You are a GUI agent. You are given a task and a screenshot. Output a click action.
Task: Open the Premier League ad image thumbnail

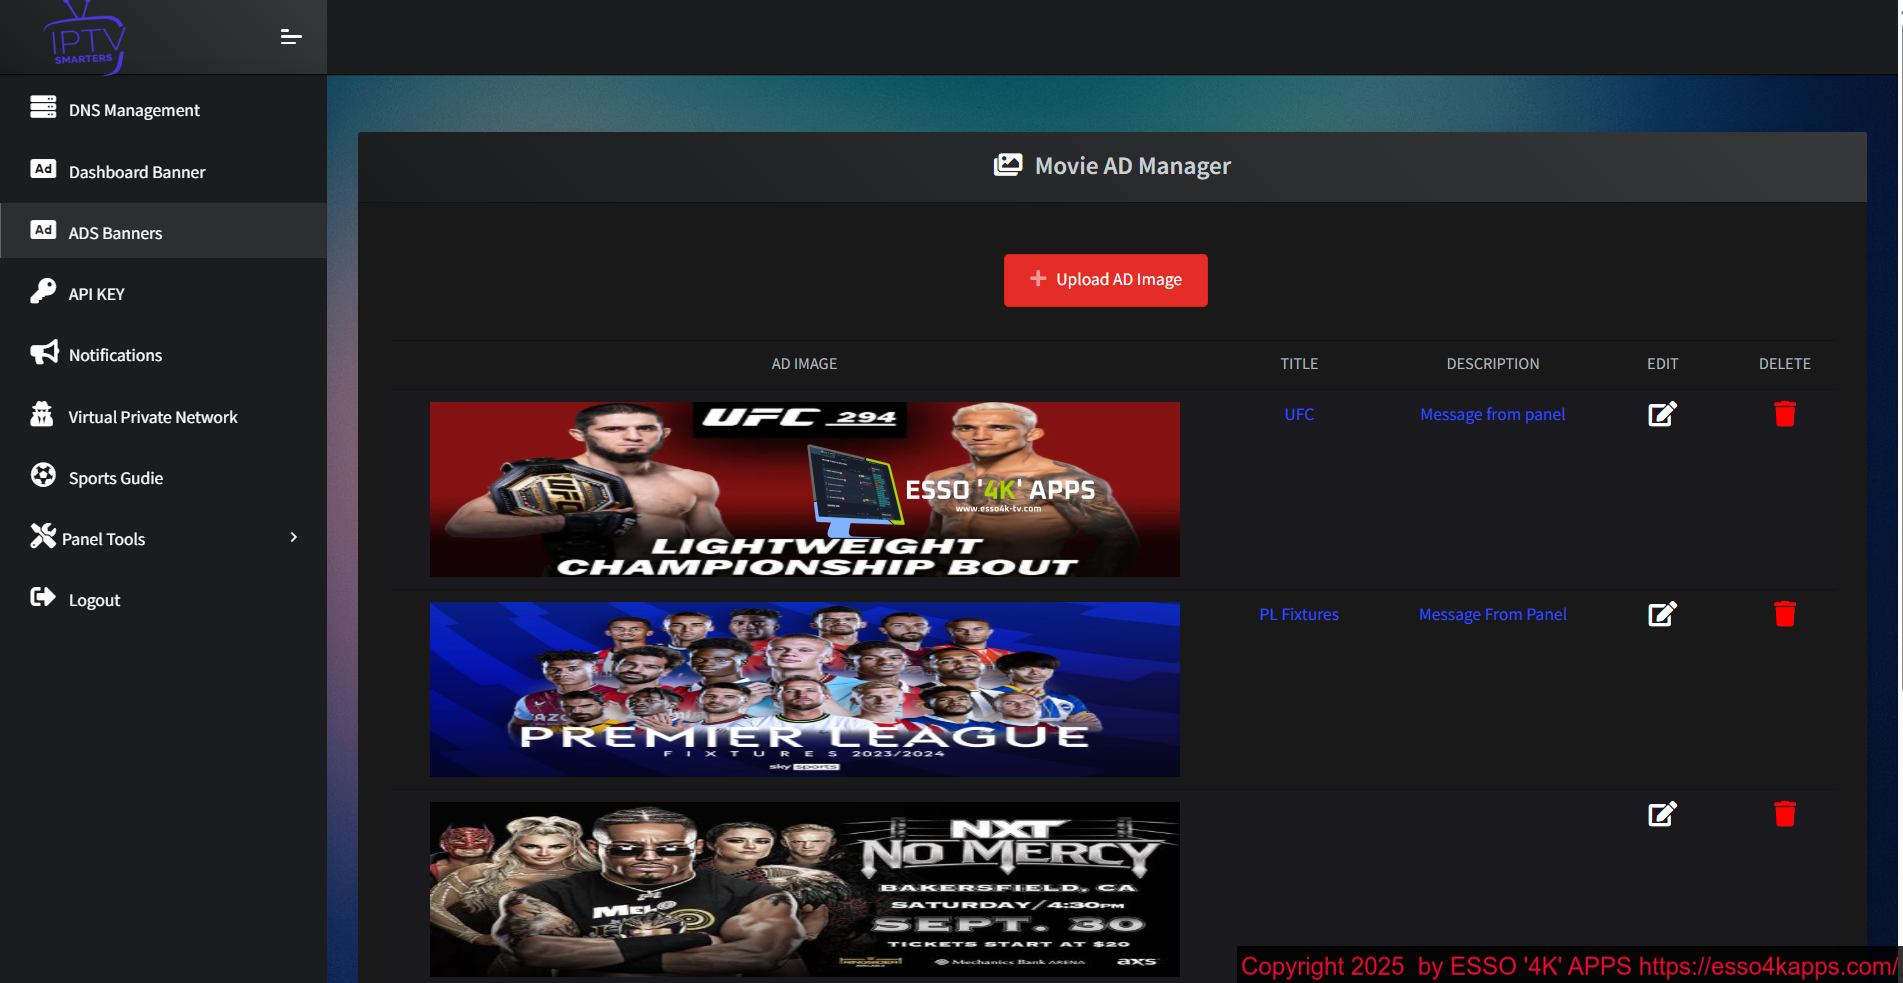coord(805,689)
